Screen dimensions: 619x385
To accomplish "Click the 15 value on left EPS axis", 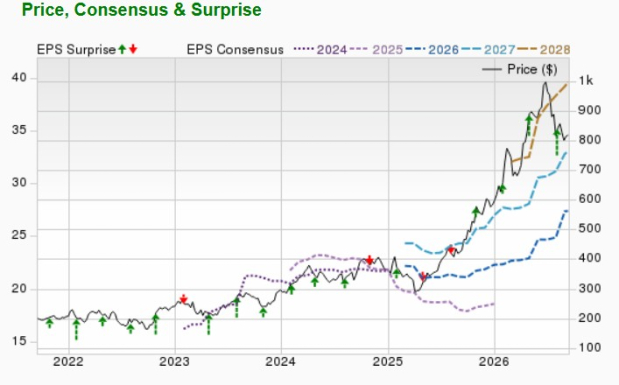I will [19, 341].
